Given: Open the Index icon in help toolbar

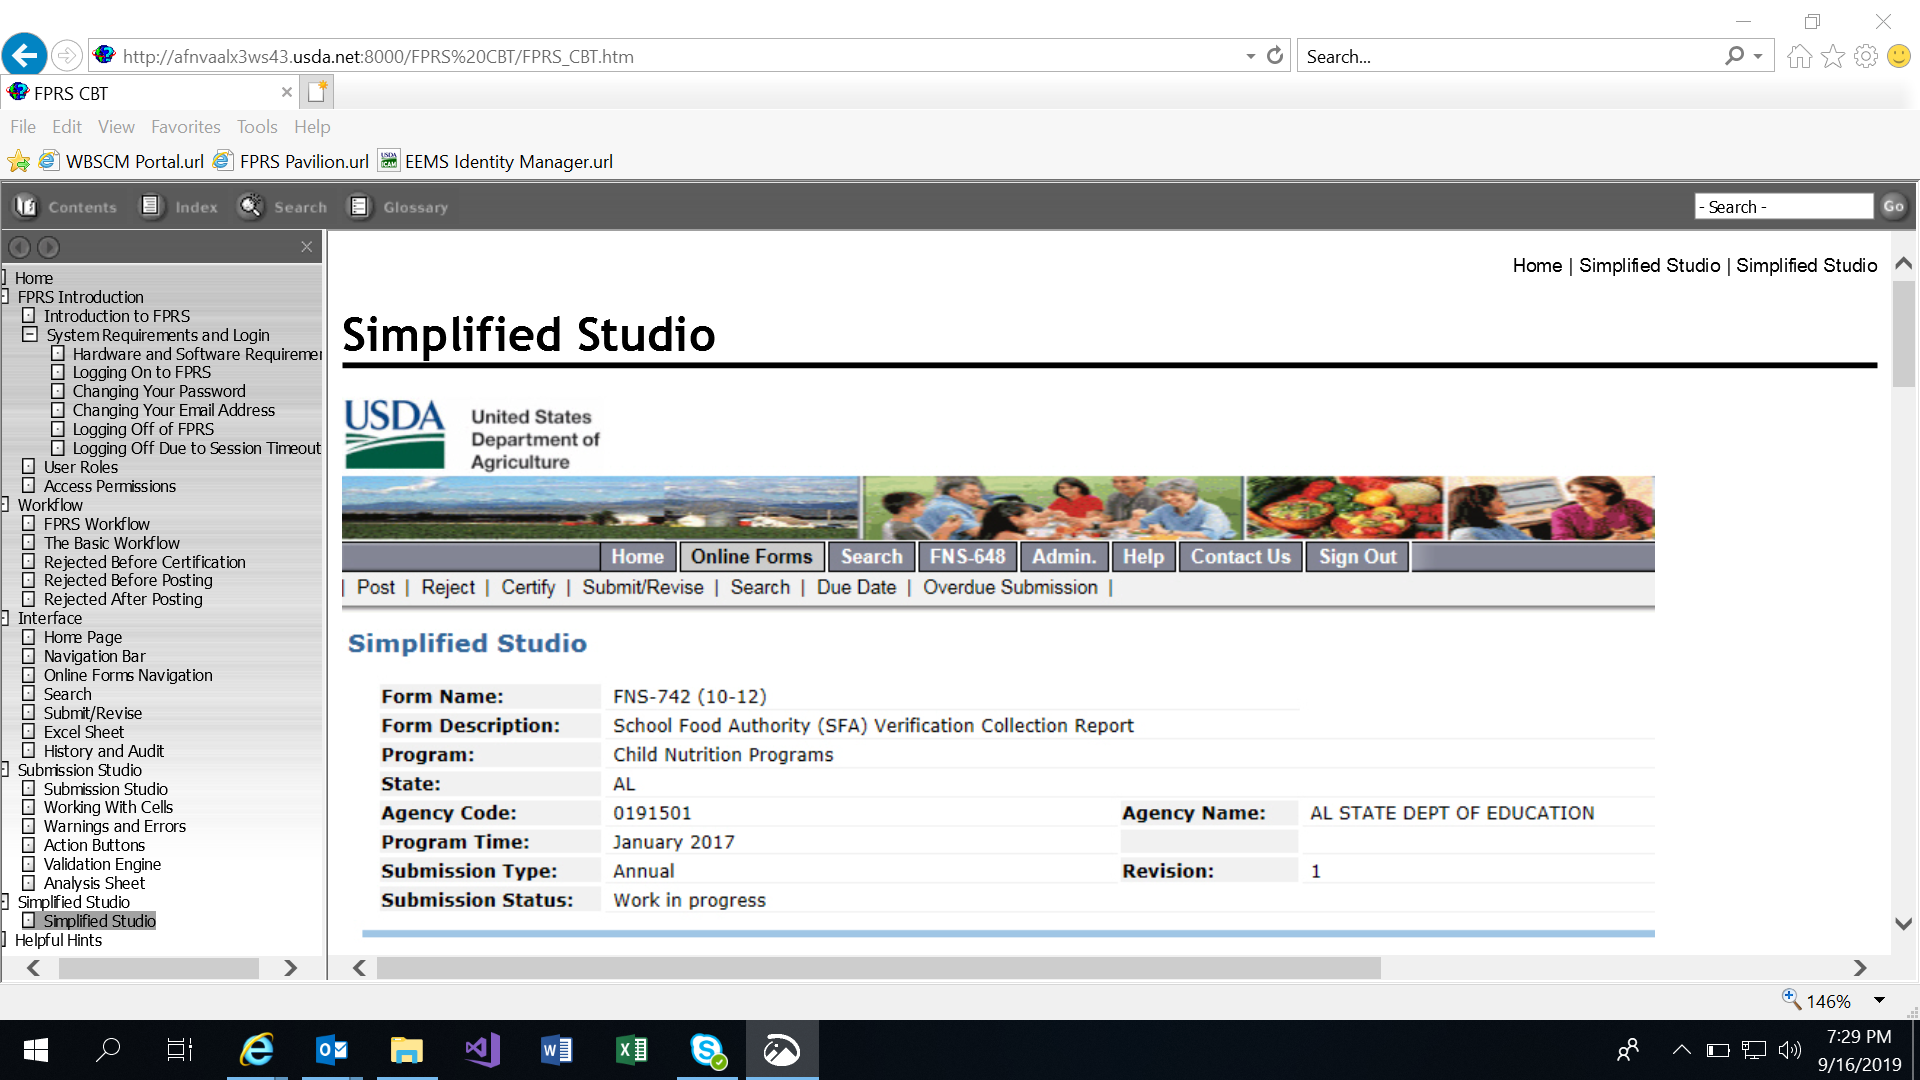Looking at the screenshot, I should (x=151, y=206).
